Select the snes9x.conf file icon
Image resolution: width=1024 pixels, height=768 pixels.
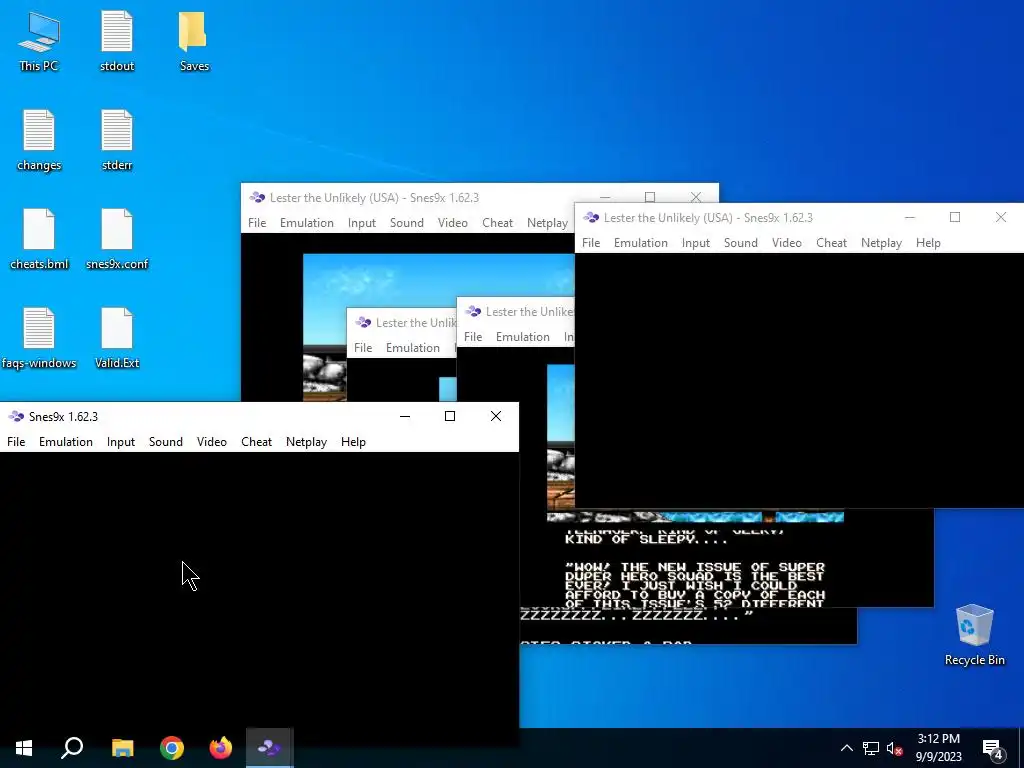pyautogui.click(x=117, y=239)
